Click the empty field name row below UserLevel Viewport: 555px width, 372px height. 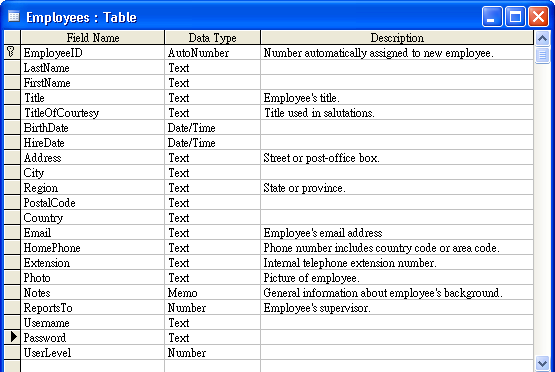click(93, 366)
